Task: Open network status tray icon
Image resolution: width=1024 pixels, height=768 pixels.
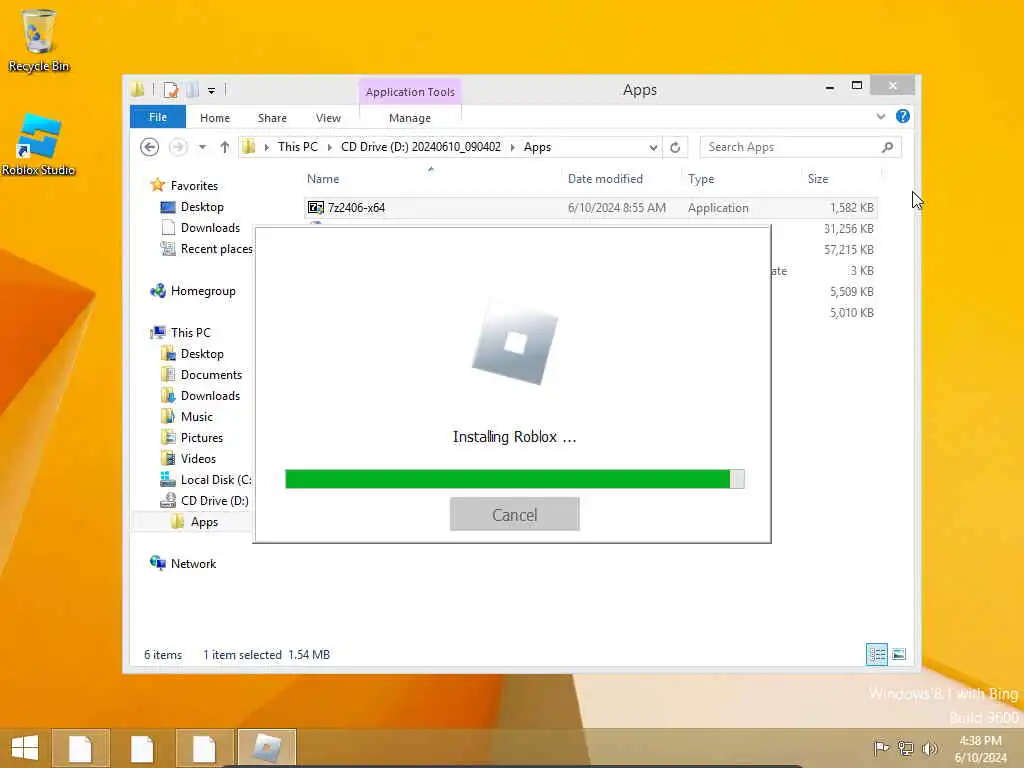Action: click(x=905, y=748)
